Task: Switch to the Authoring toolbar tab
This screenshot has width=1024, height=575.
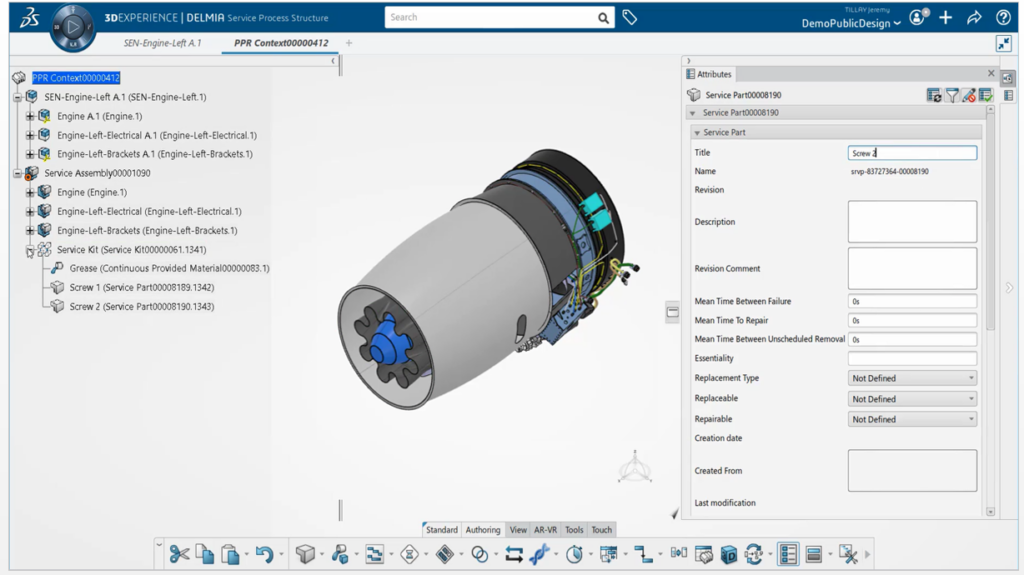Action: [x=483, y=530]
